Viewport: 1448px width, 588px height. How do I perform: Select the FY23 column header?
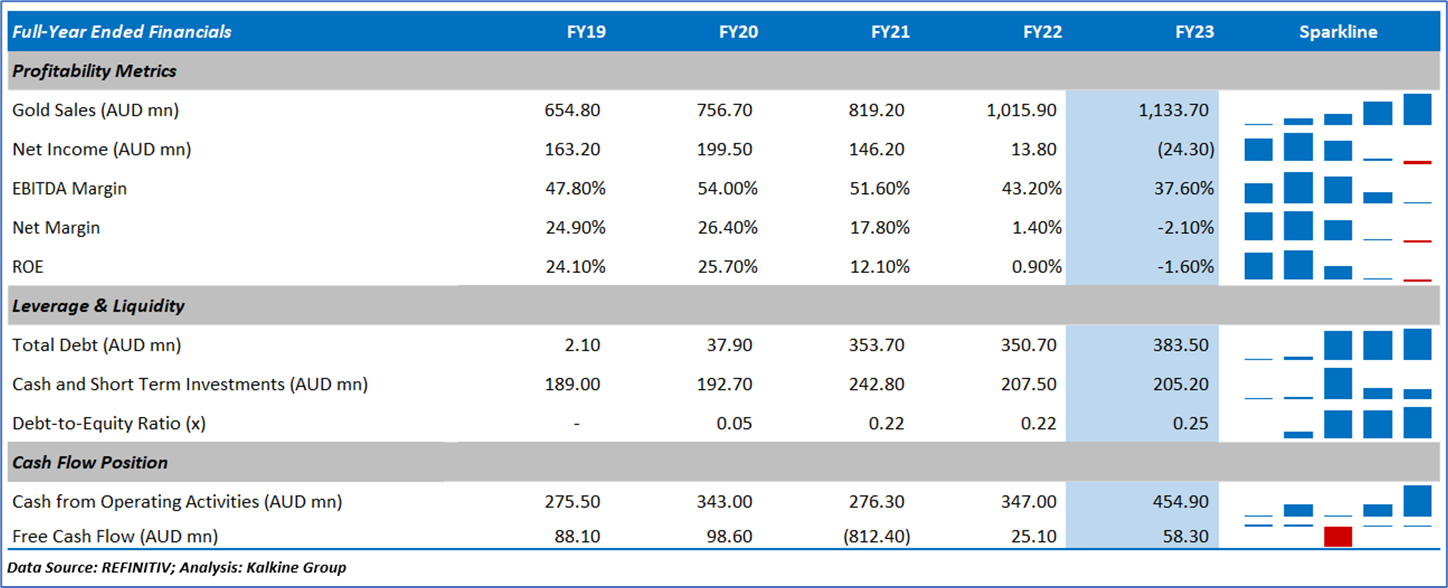pos(1195,32)
